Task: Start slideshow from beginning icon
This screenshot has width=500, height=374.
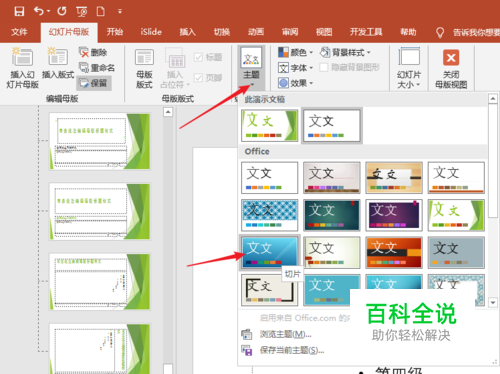Action: (x=82, y=12)
